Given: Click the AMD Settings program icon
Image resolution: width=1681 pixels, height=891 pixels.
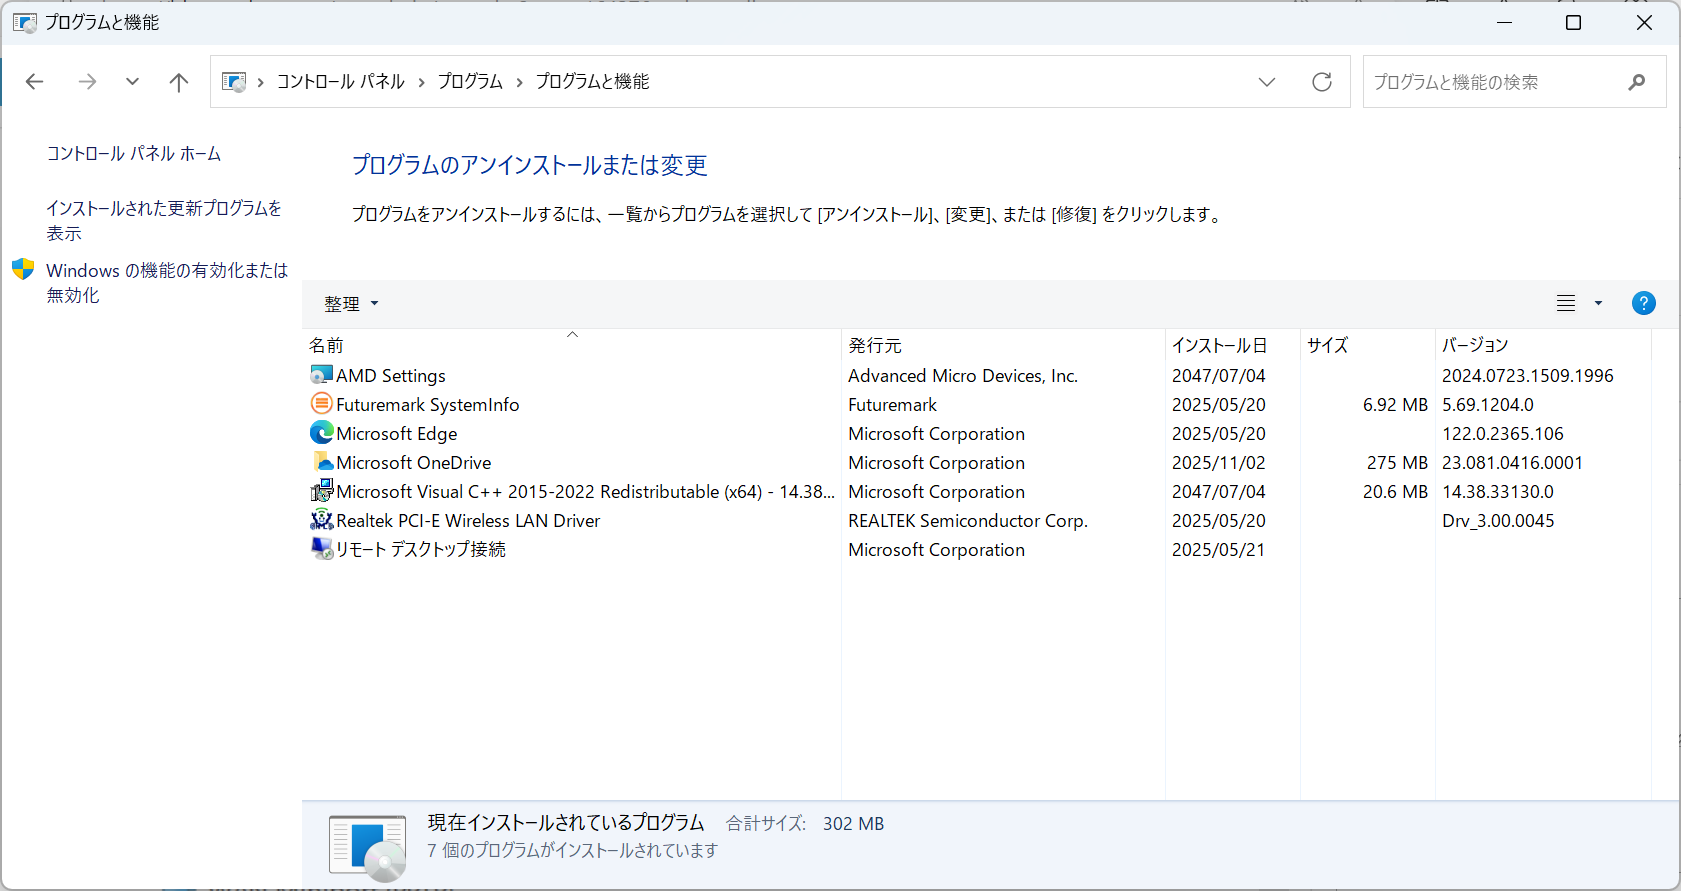Looking at the screenshot, I should (321, 375).
